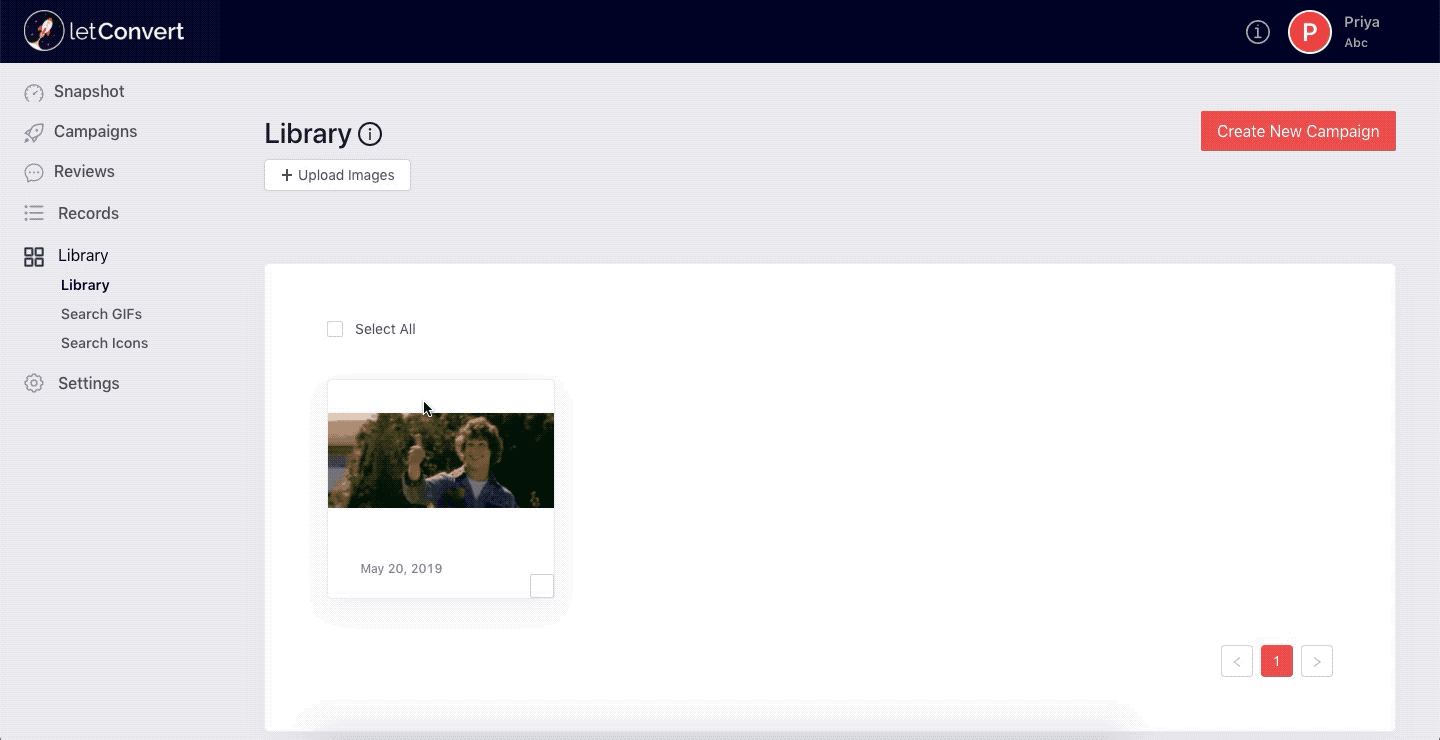Image resolution: width=1440 pixels, height=740 pixels.
Task: Open Reviews from the sidebar
Action: pos(84,171)
